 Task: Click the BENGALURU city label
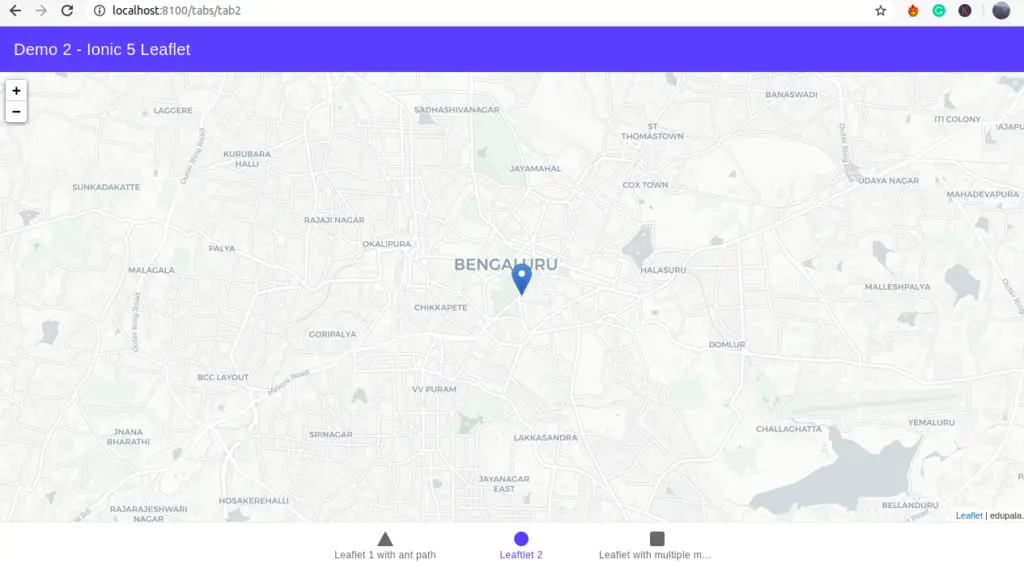click(505, 264)
